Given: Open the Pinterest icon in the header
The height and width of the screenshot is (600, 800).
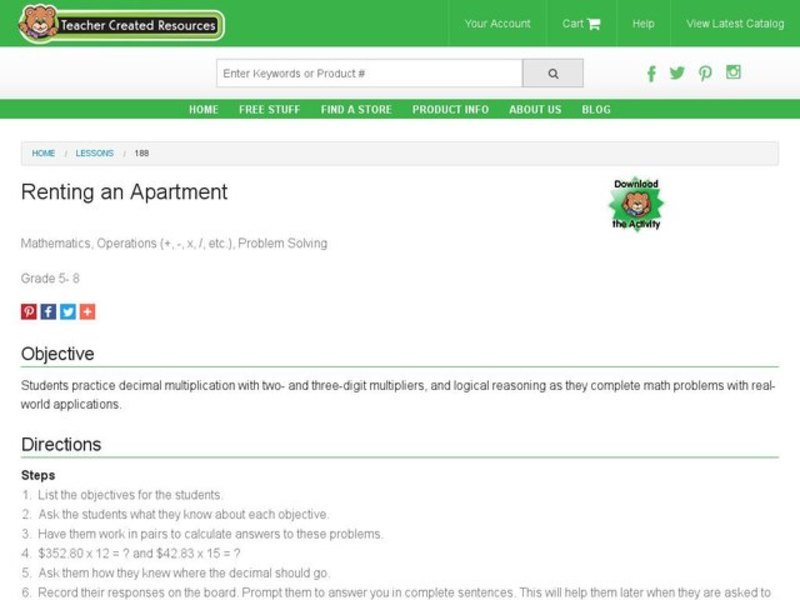Looking at the screenshot, I should (706, 73).
